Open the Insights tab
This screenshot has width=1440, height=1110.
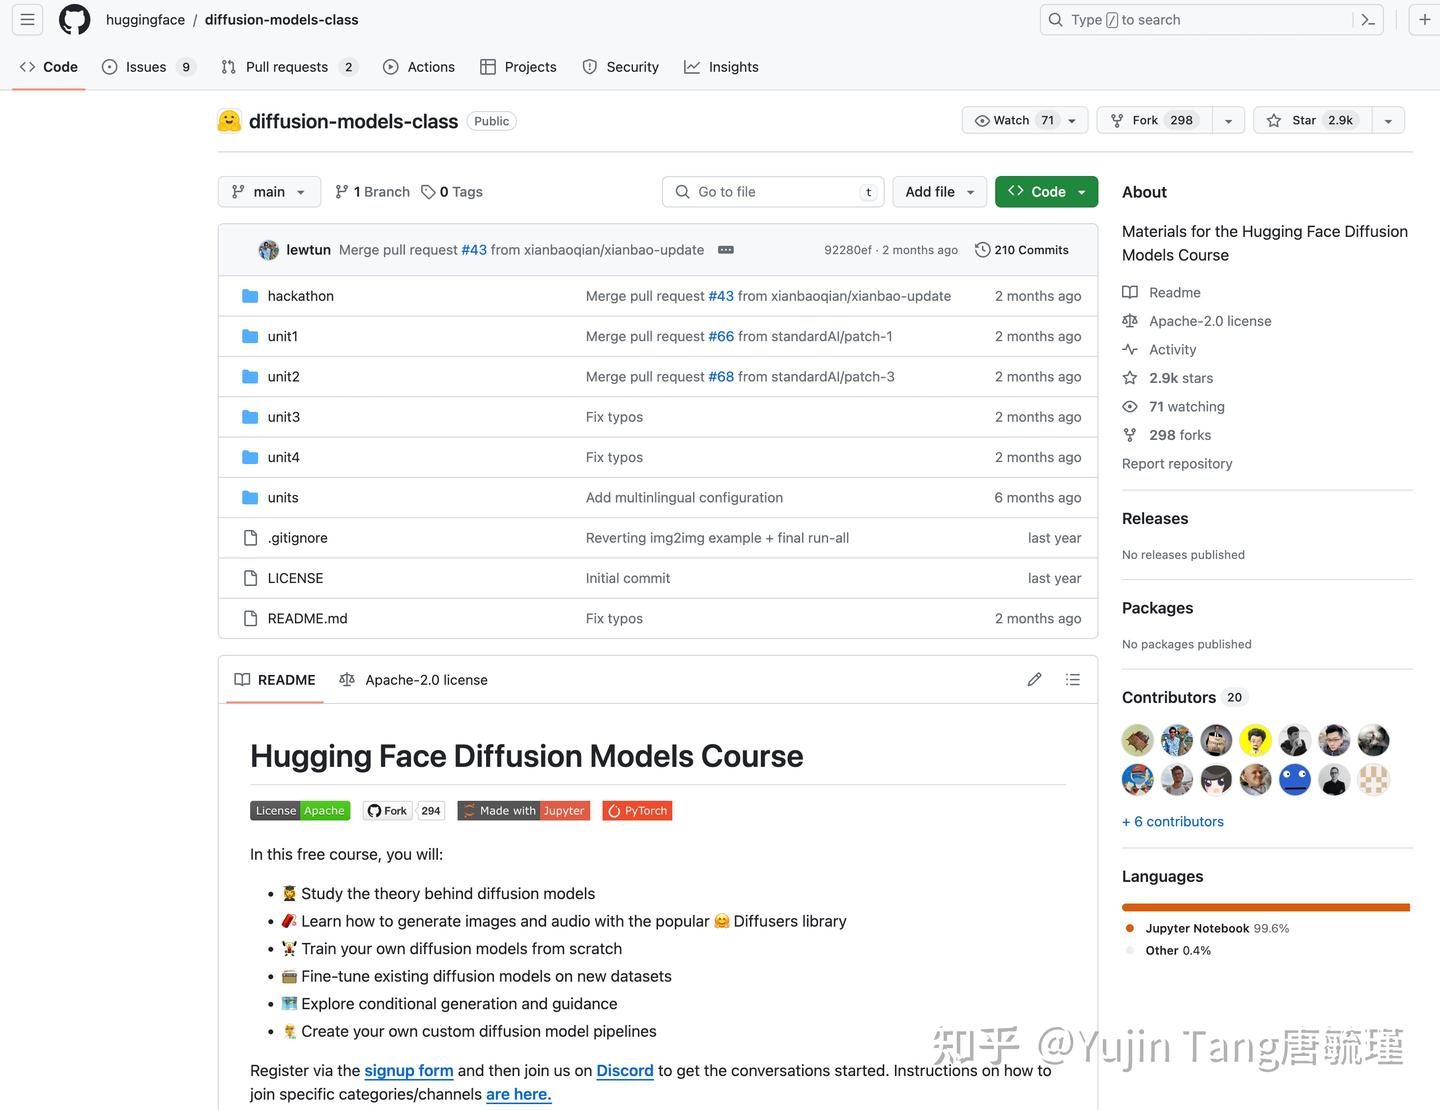[721, 66]
